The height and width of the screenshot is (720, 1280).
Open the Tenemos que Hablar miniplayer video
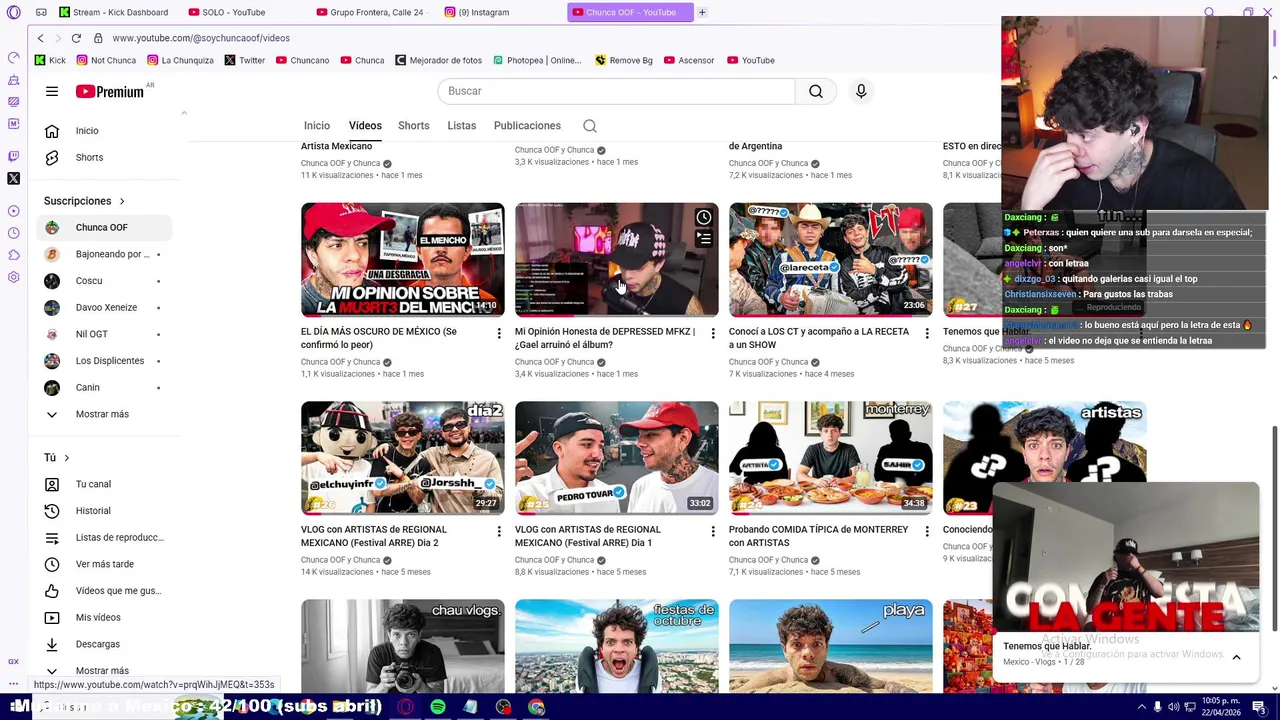tap(1126, 558)
